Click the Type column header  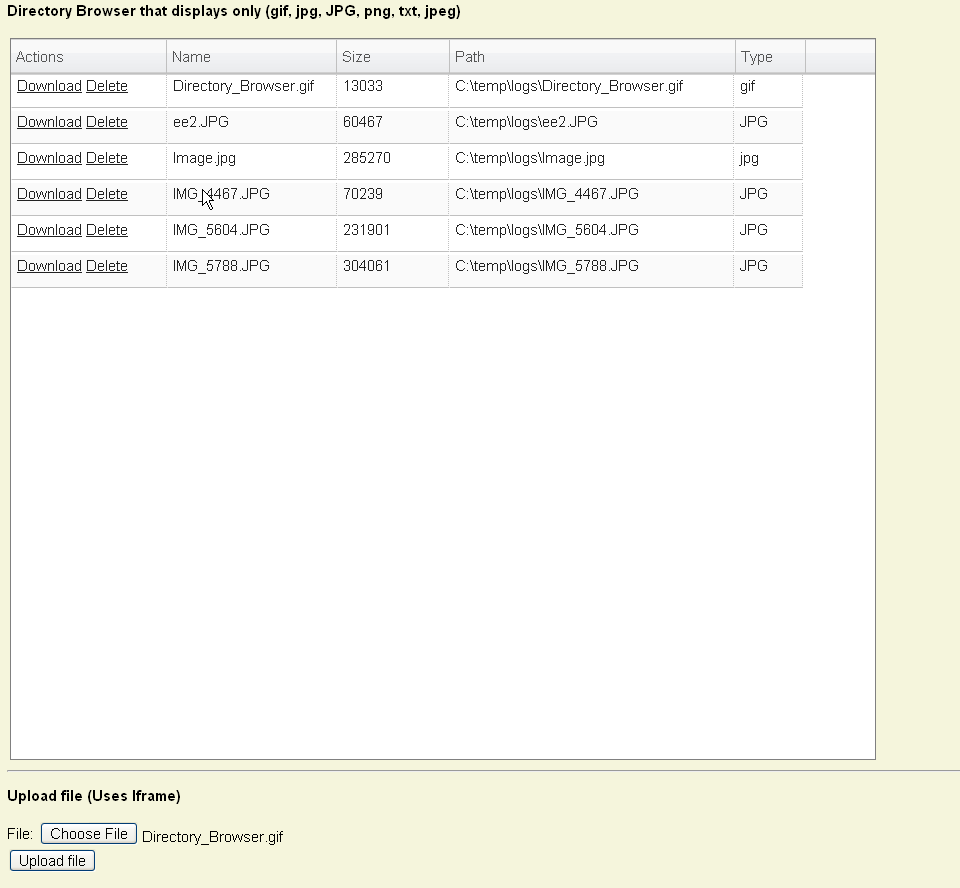pyautogui.click(x=756, y=57)
